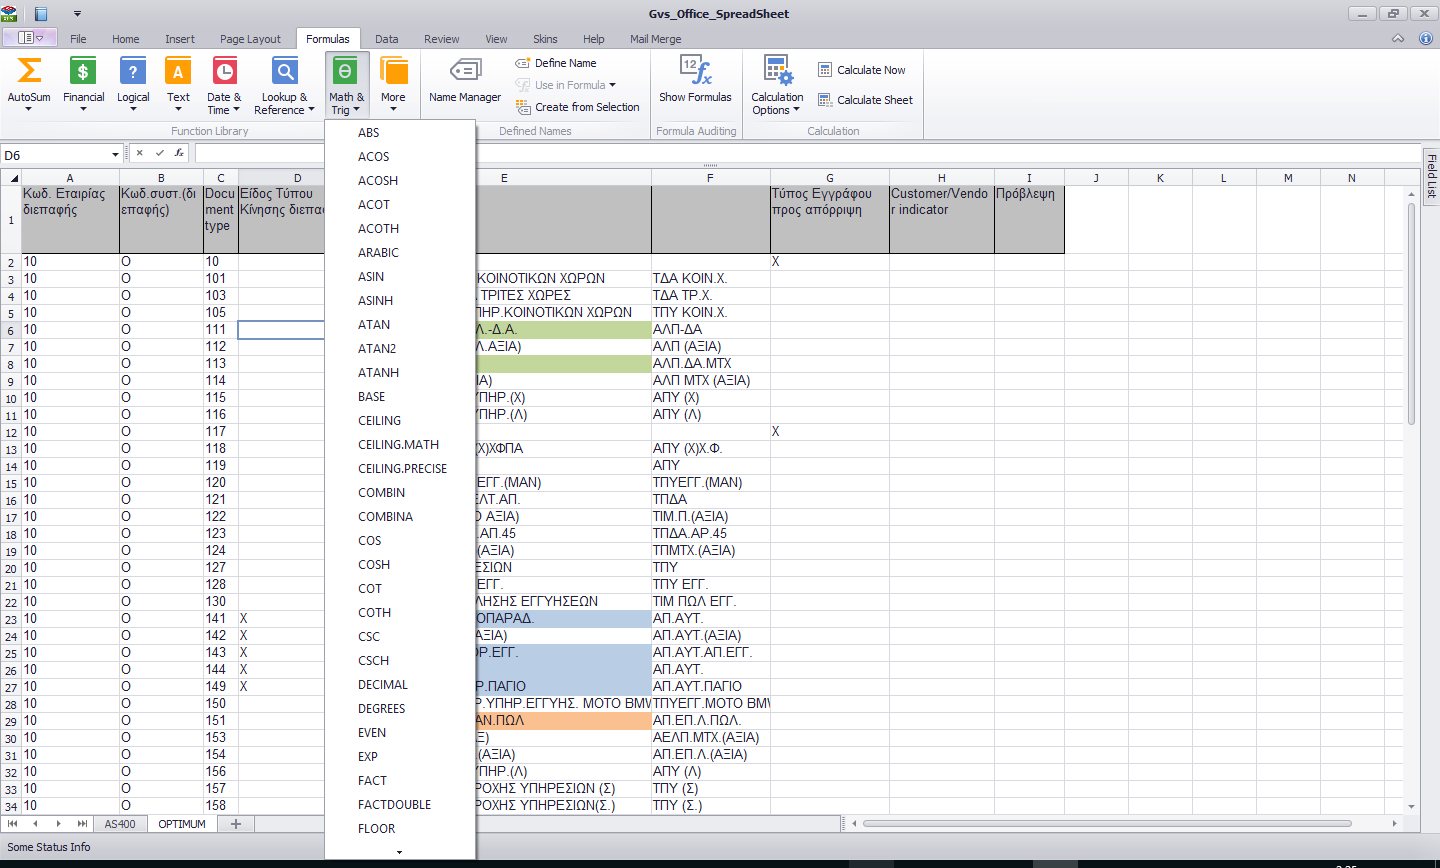The height and width of the screenshot is (868, 1440).
Task: Select CEILING.MATH from function list
Action: [x=398, y=445]
